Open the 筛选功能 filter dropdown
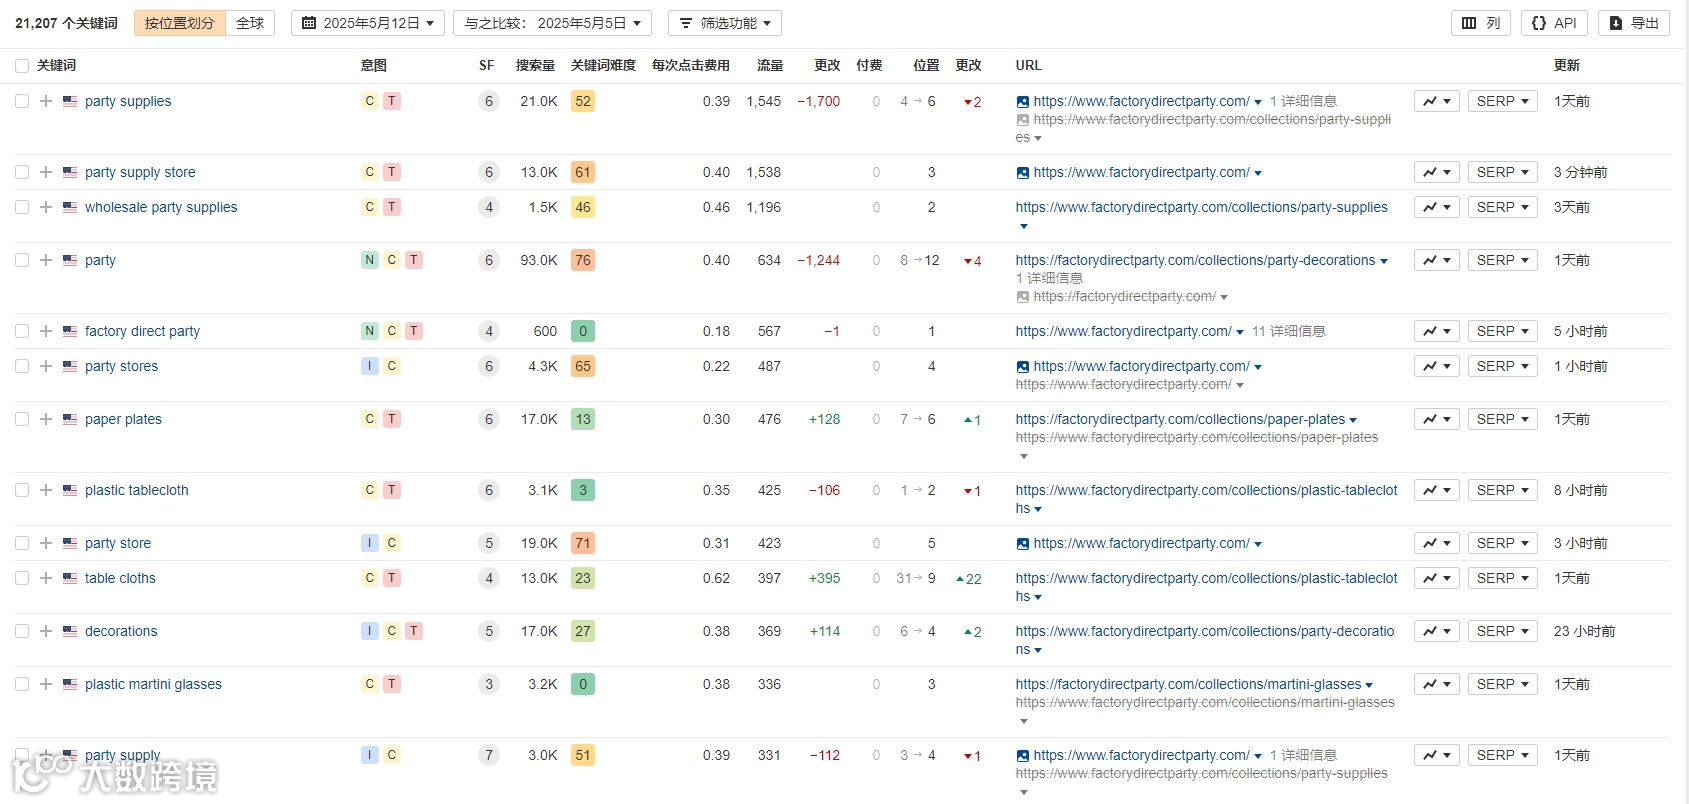Image resolution: width=1689 pixels, height=804 pixels. [x=725, y=23]
